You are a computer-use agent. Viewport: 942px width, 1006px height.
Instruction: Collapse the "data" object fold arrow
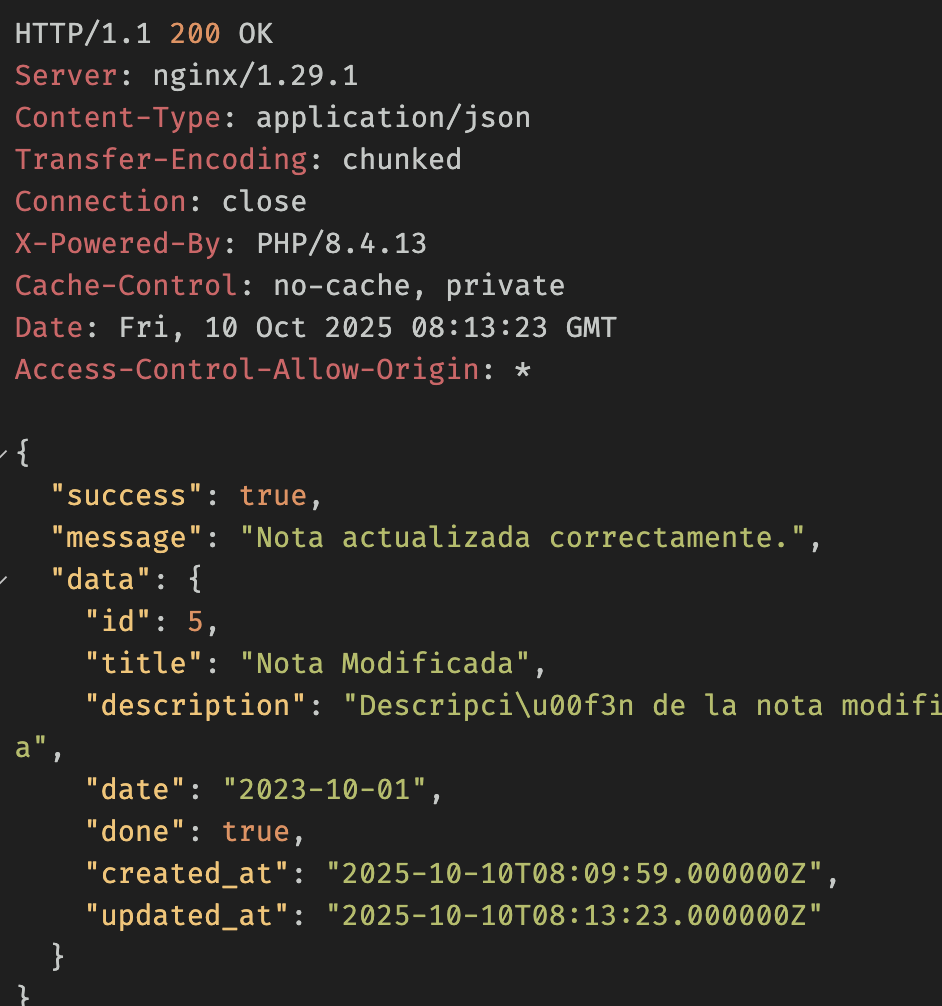pyautogui.click(x=5, y=582)
